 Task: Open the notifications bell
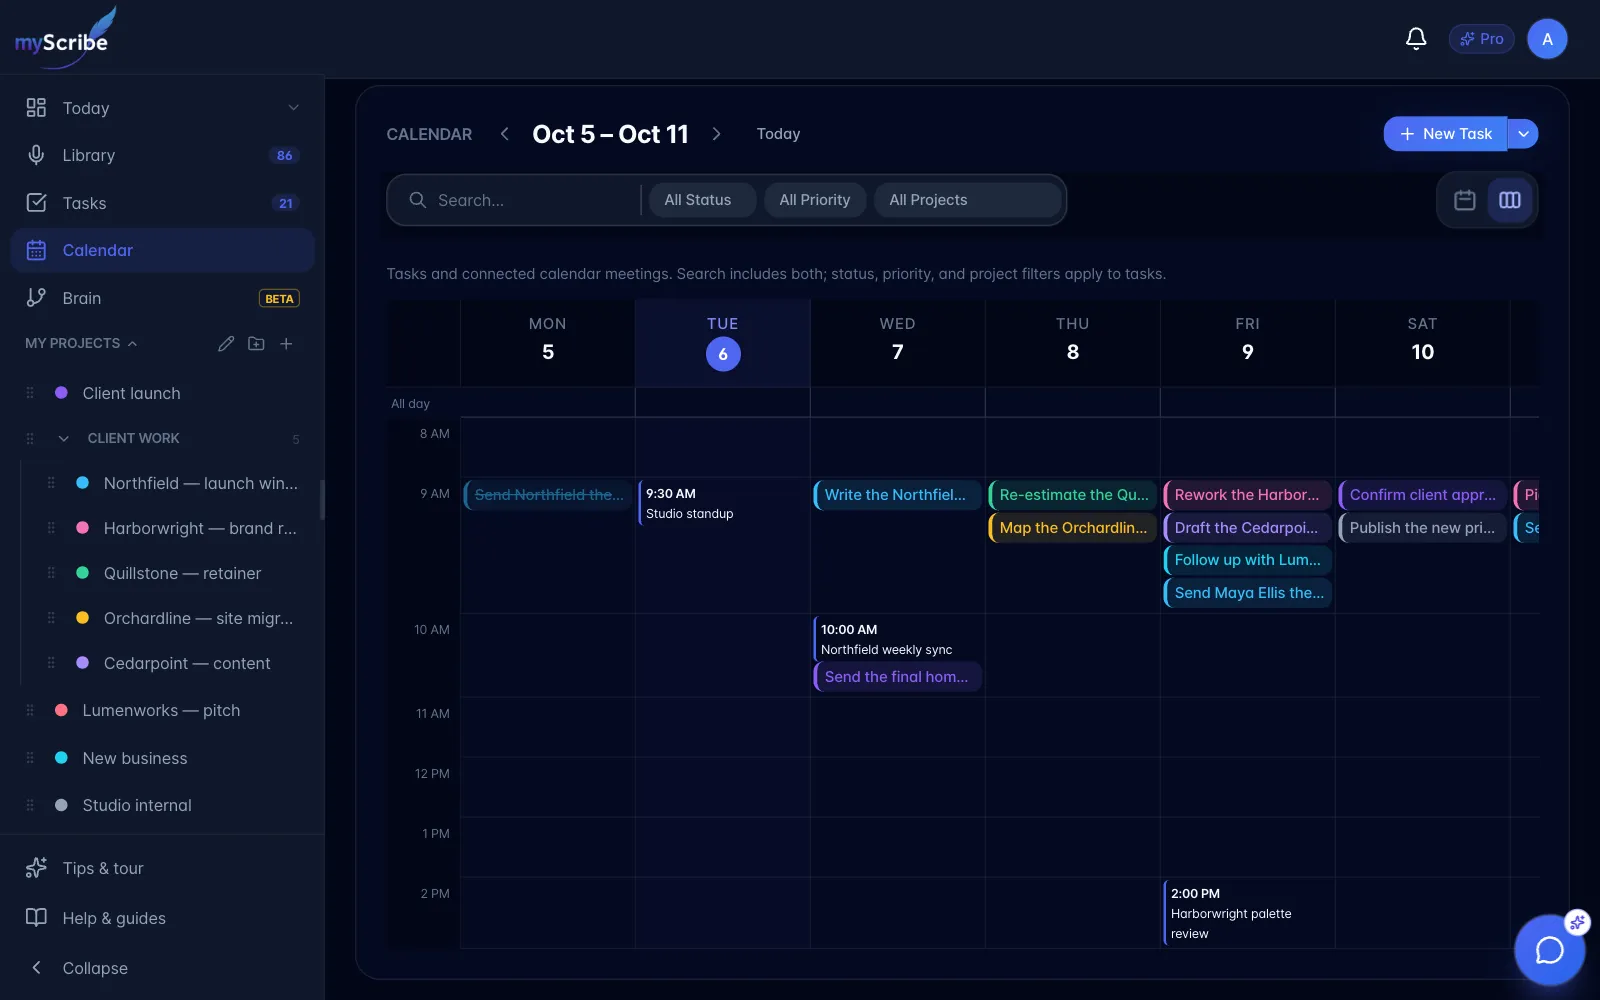pos(1416,39)
